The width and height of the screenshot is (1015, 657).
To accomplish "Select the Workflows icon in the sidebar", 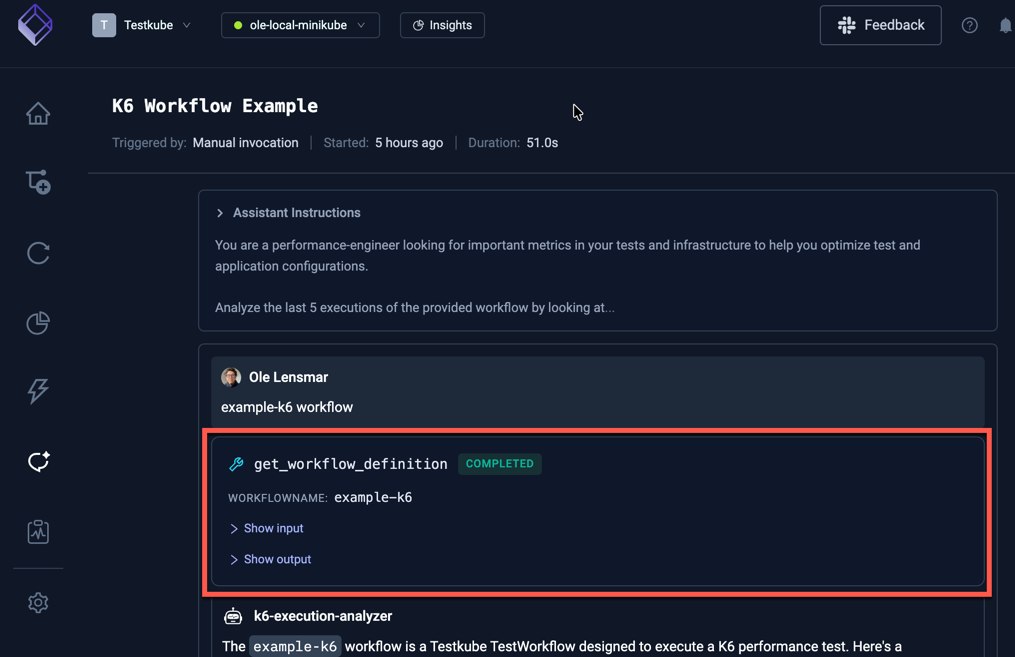I will click(37, 182).
